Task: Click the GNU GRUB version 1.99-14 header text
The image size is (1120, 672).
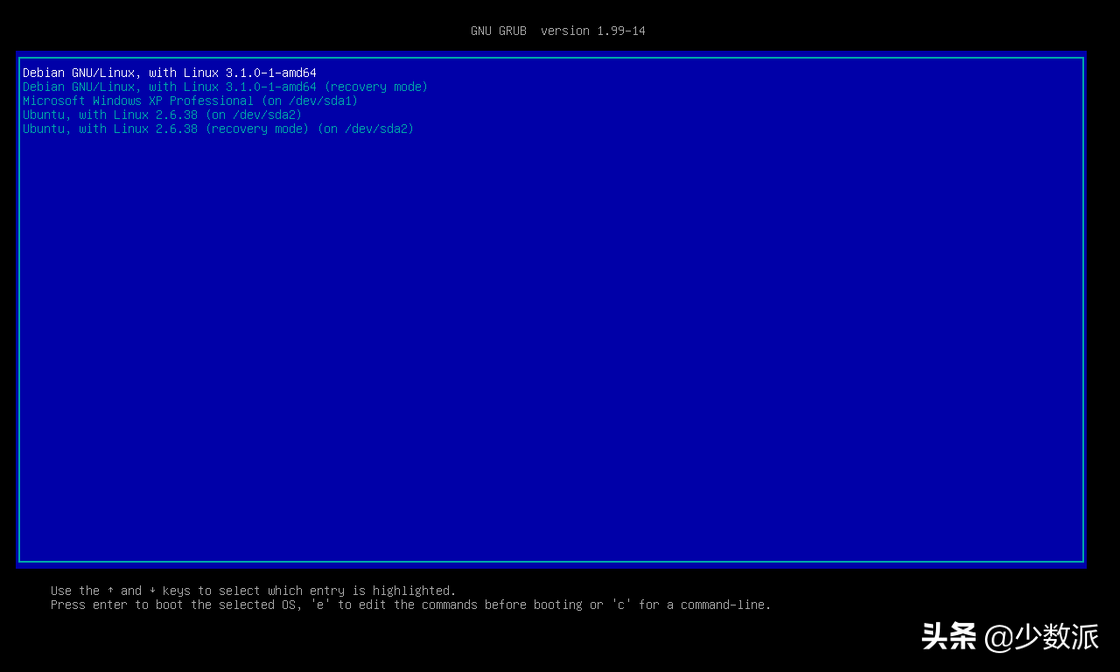Action: [x=557, y=30]
